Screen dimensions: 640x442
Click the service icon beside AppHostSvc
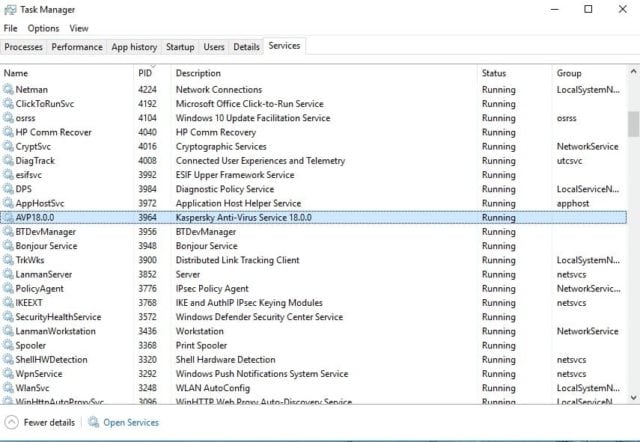(8, 203)
